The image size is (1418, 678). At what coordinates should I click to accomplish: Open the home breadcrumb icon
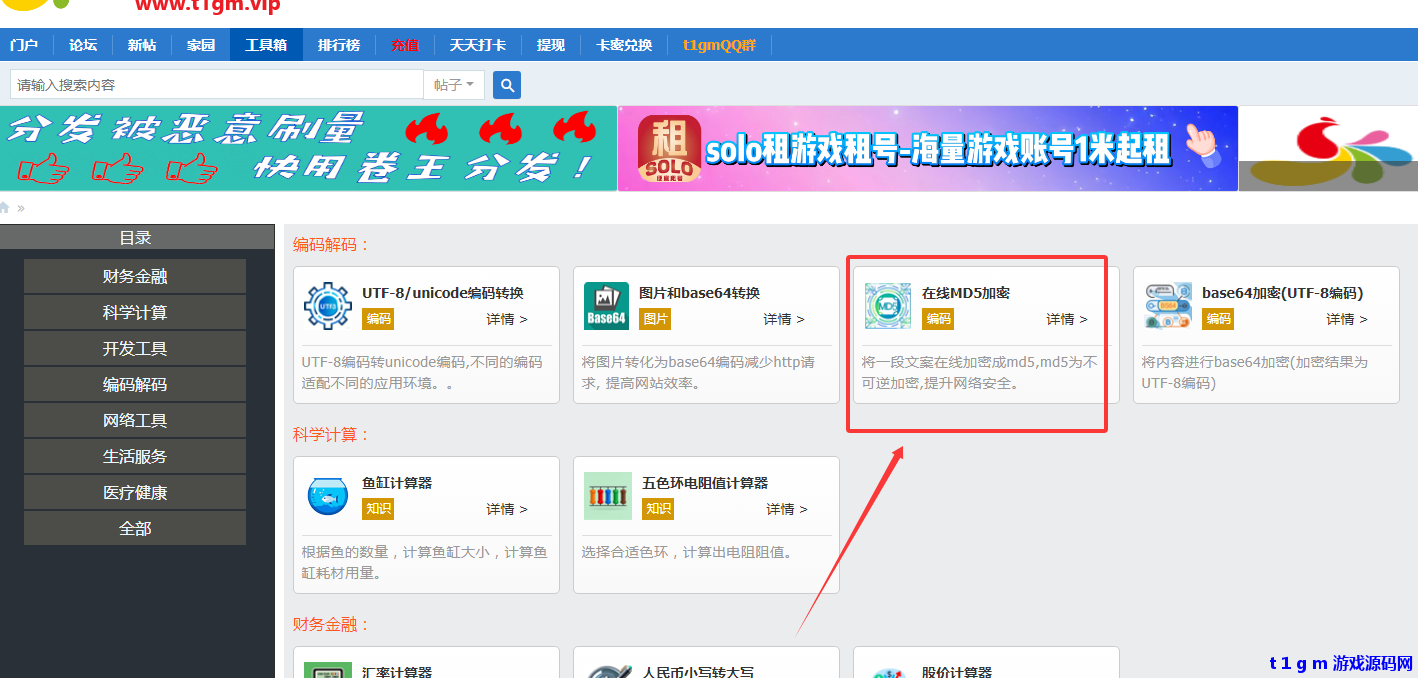[8, 206]
